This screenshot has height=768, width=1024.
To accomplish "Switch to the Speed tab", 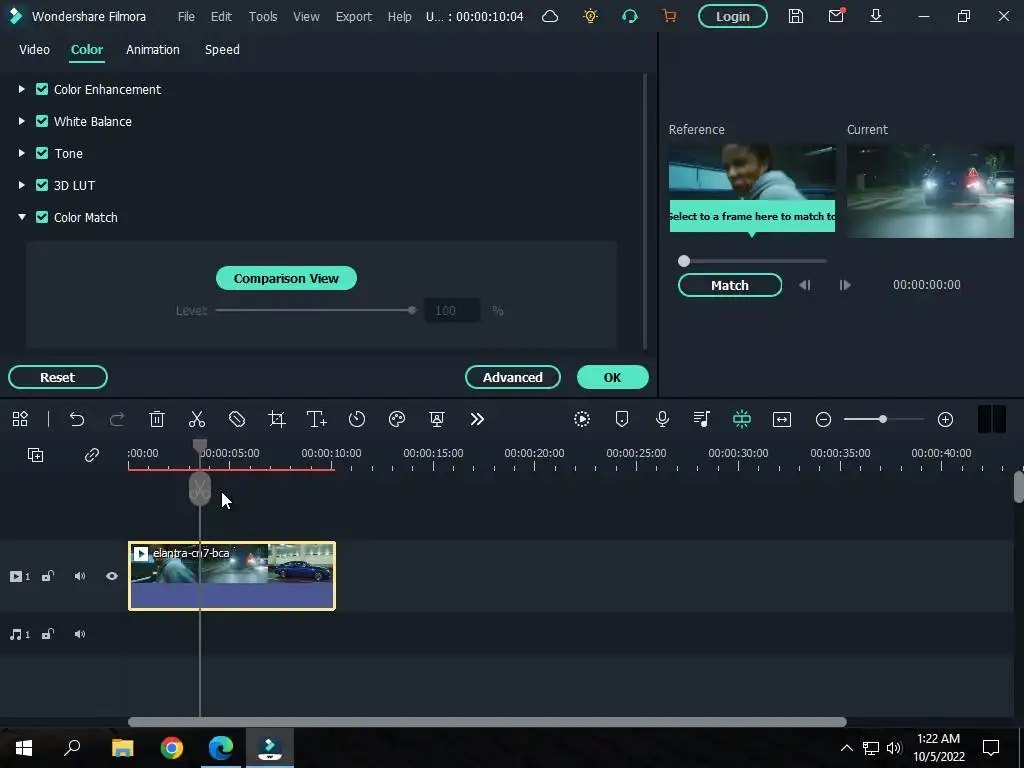I will point(222,50).
